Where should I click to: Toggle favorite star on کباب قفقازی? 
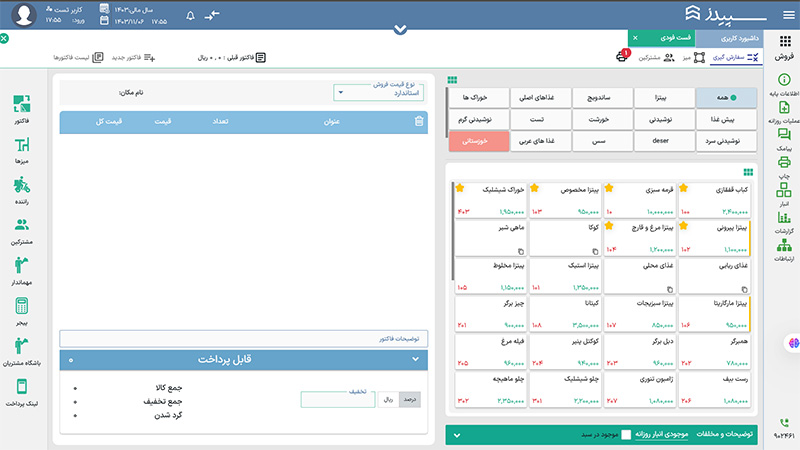pyautogui.click(x=684, y=188)
